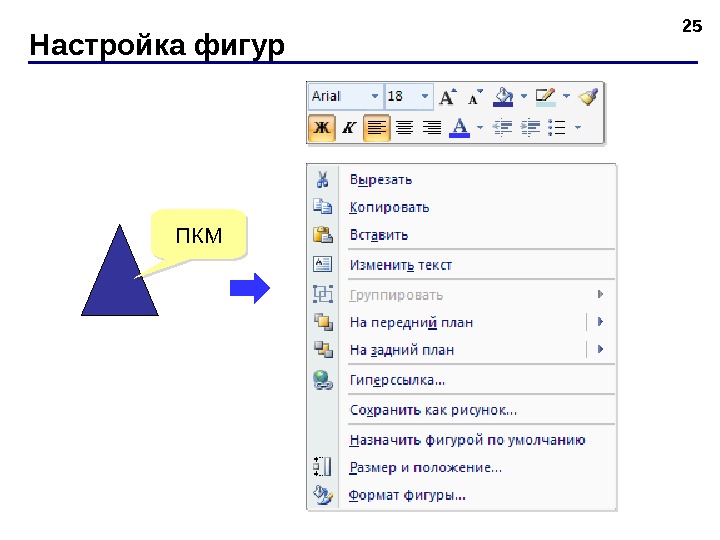
Task: Apply bullets with the list icon
Action: (x=557, y=127)
